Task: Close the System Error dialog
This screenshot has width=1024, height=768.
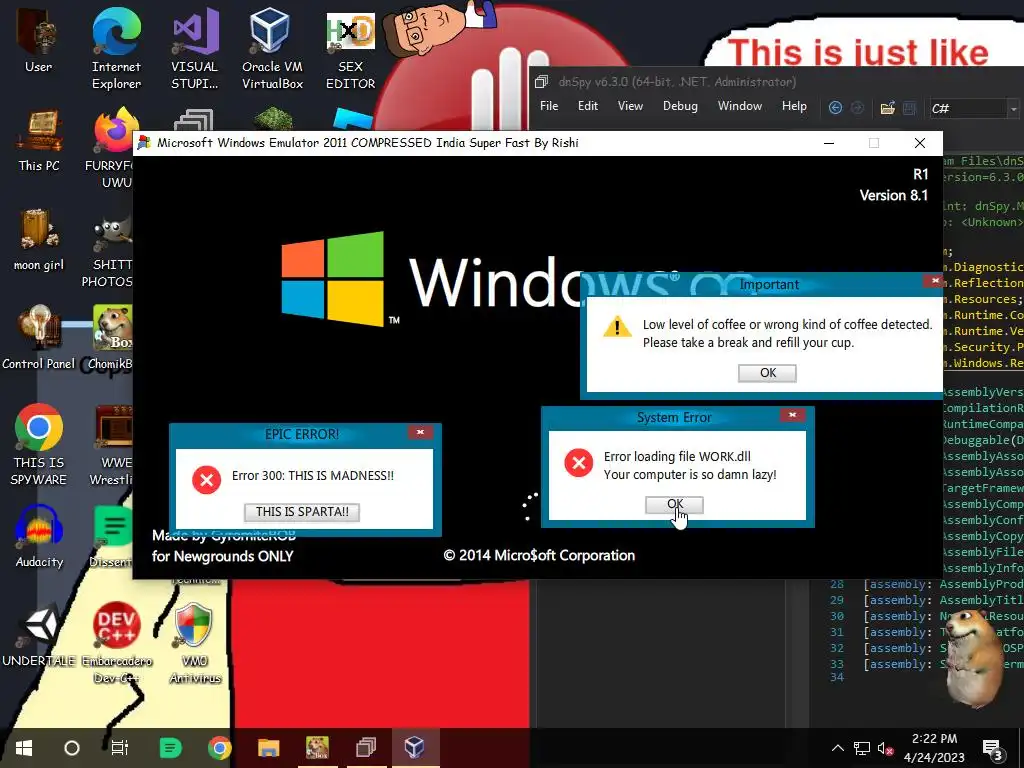Action: 792,415
